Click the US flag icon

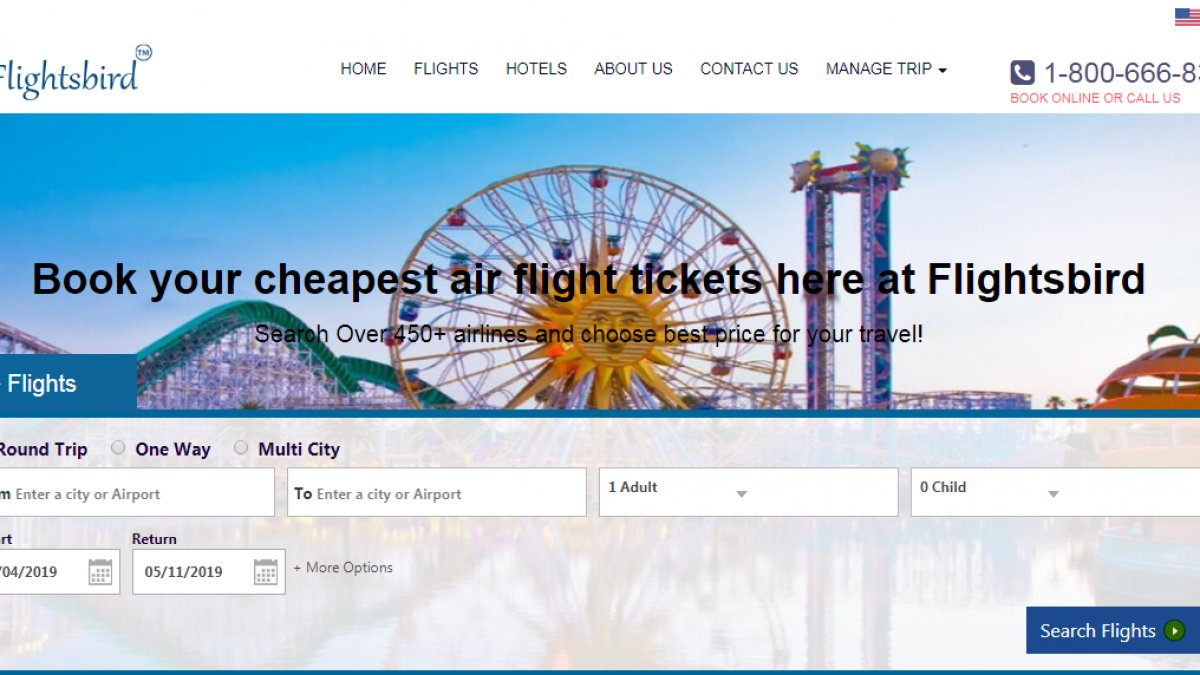point(1187,17)
